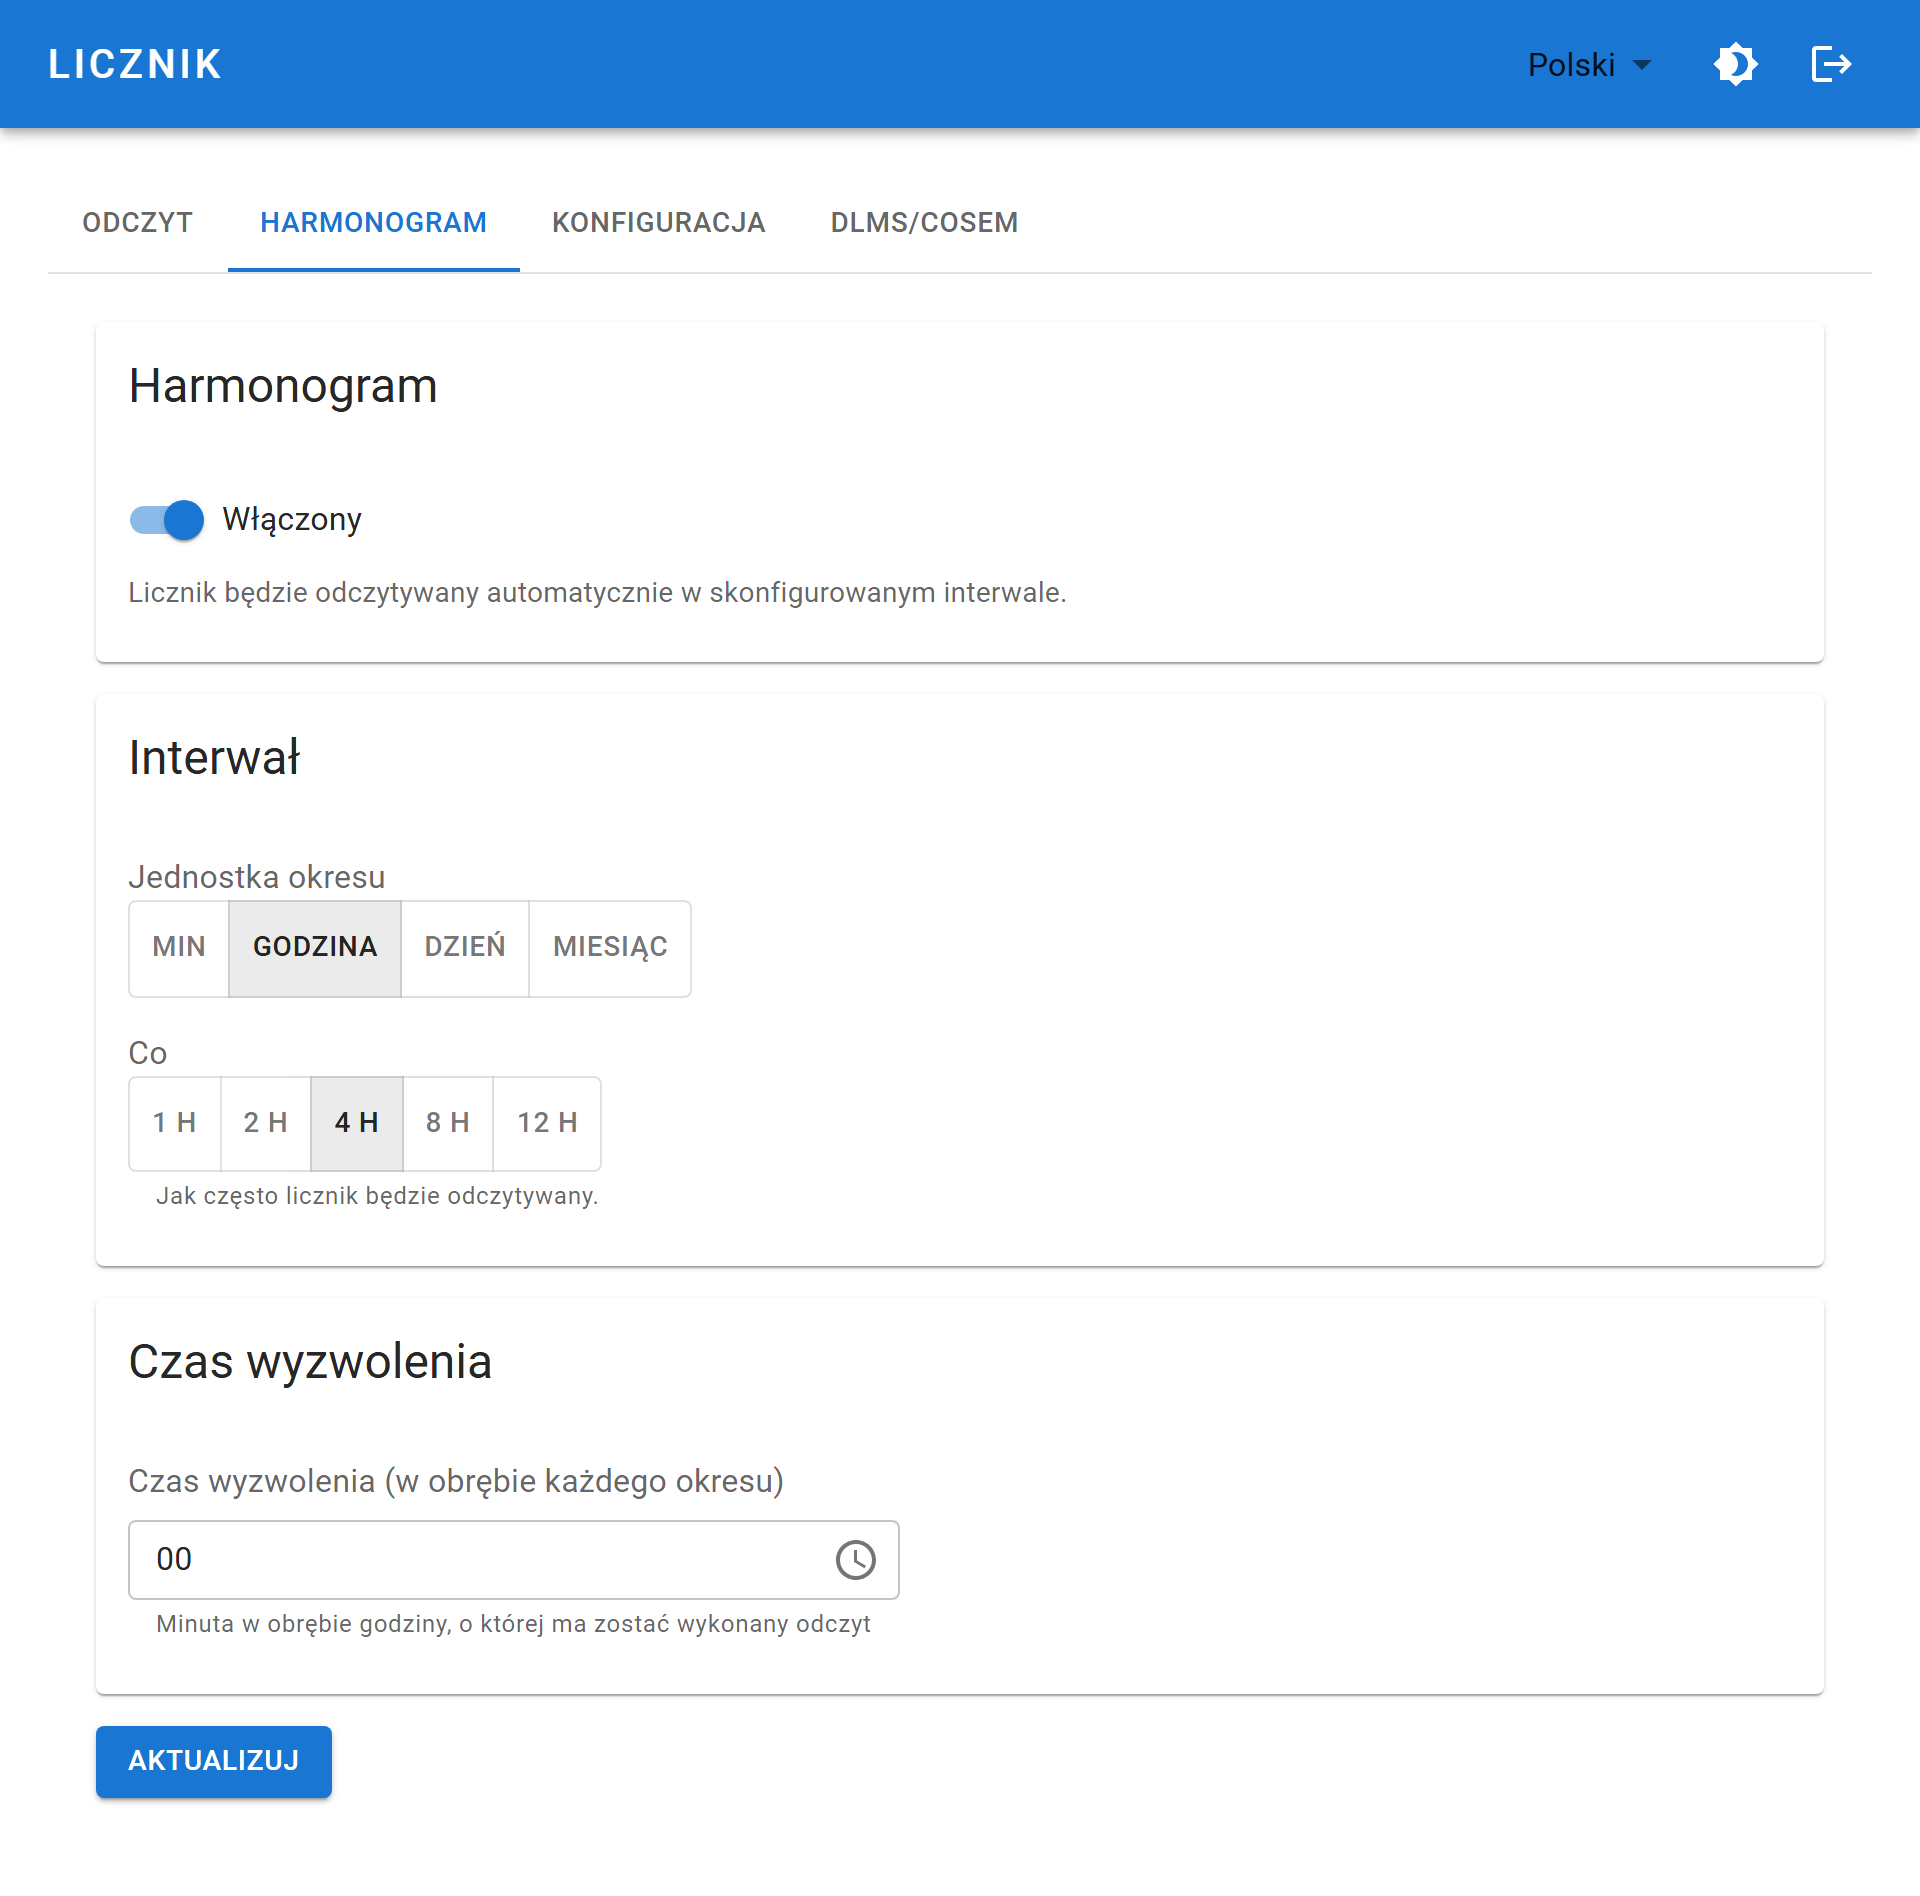The width and height of the screenshot is (1920, 1896).
Task: Click the LICZNIK logo title
Action: (135, 65)
